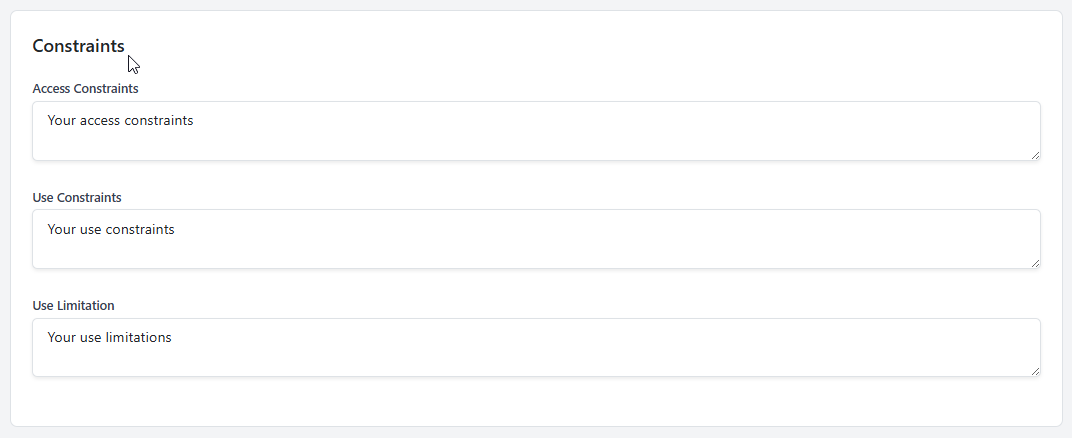This screenshot has height=438, width=1072.
Task: Click blank card area right of Use Constraints label
Action: pyautogui.click(x=600, y=197)
